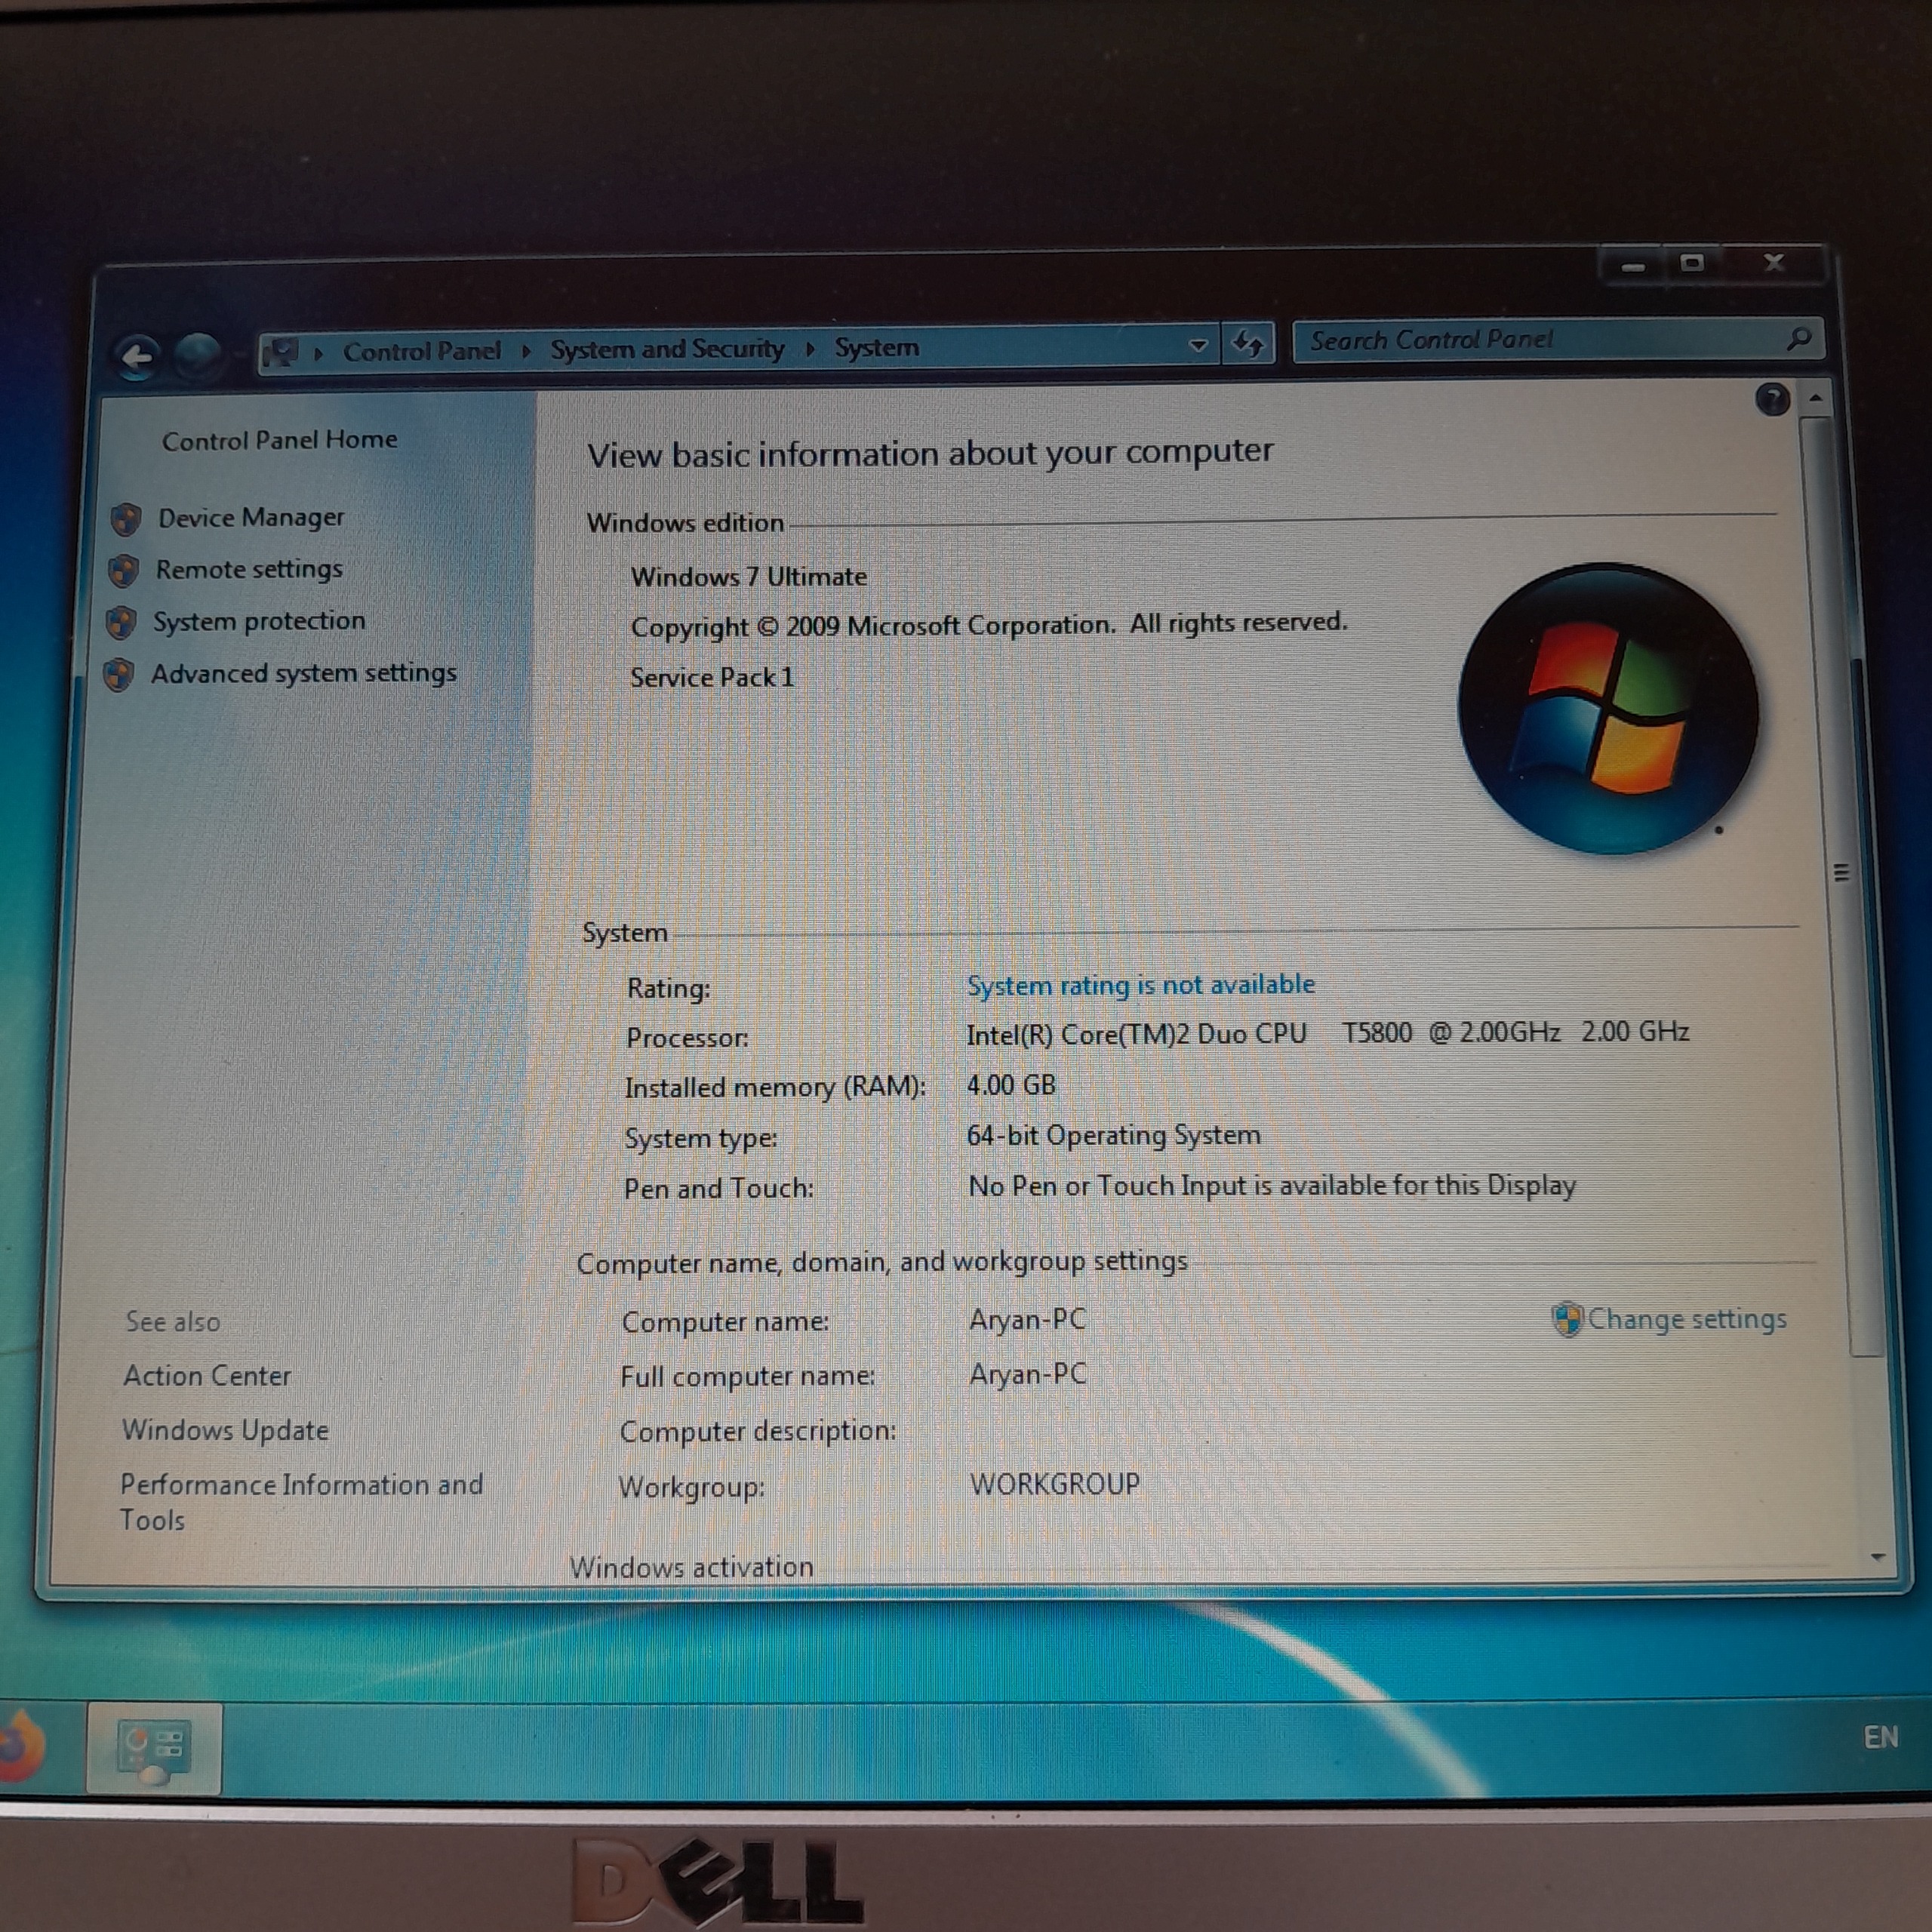The height and width of the screenshot is (1932, 1932).
Task: Expand arrow before Control Panel breadcrumb
Action: 318,353
